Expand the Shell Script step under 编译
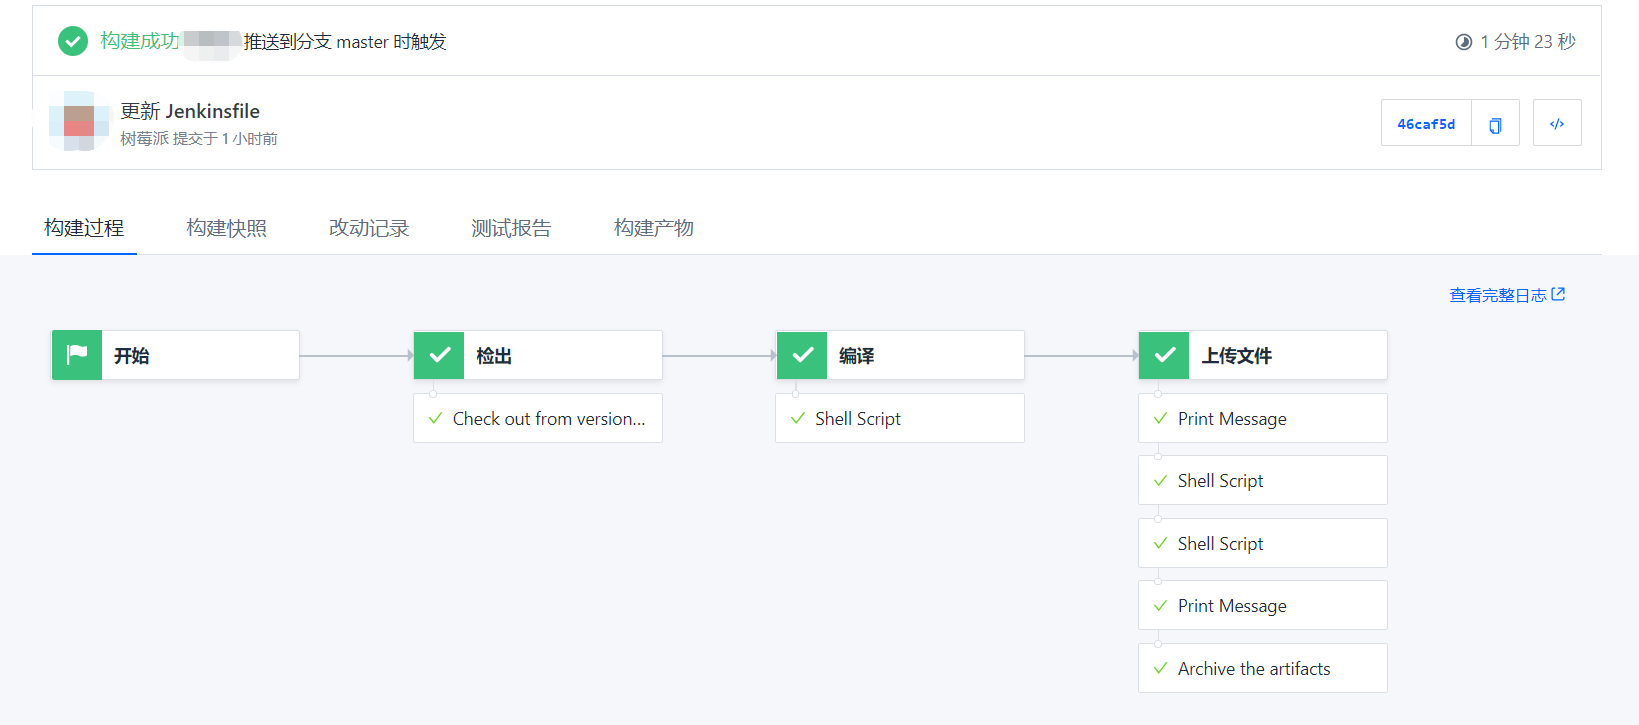The width and height of the screenshot is (1639, 725). click(x=900, y=419)
